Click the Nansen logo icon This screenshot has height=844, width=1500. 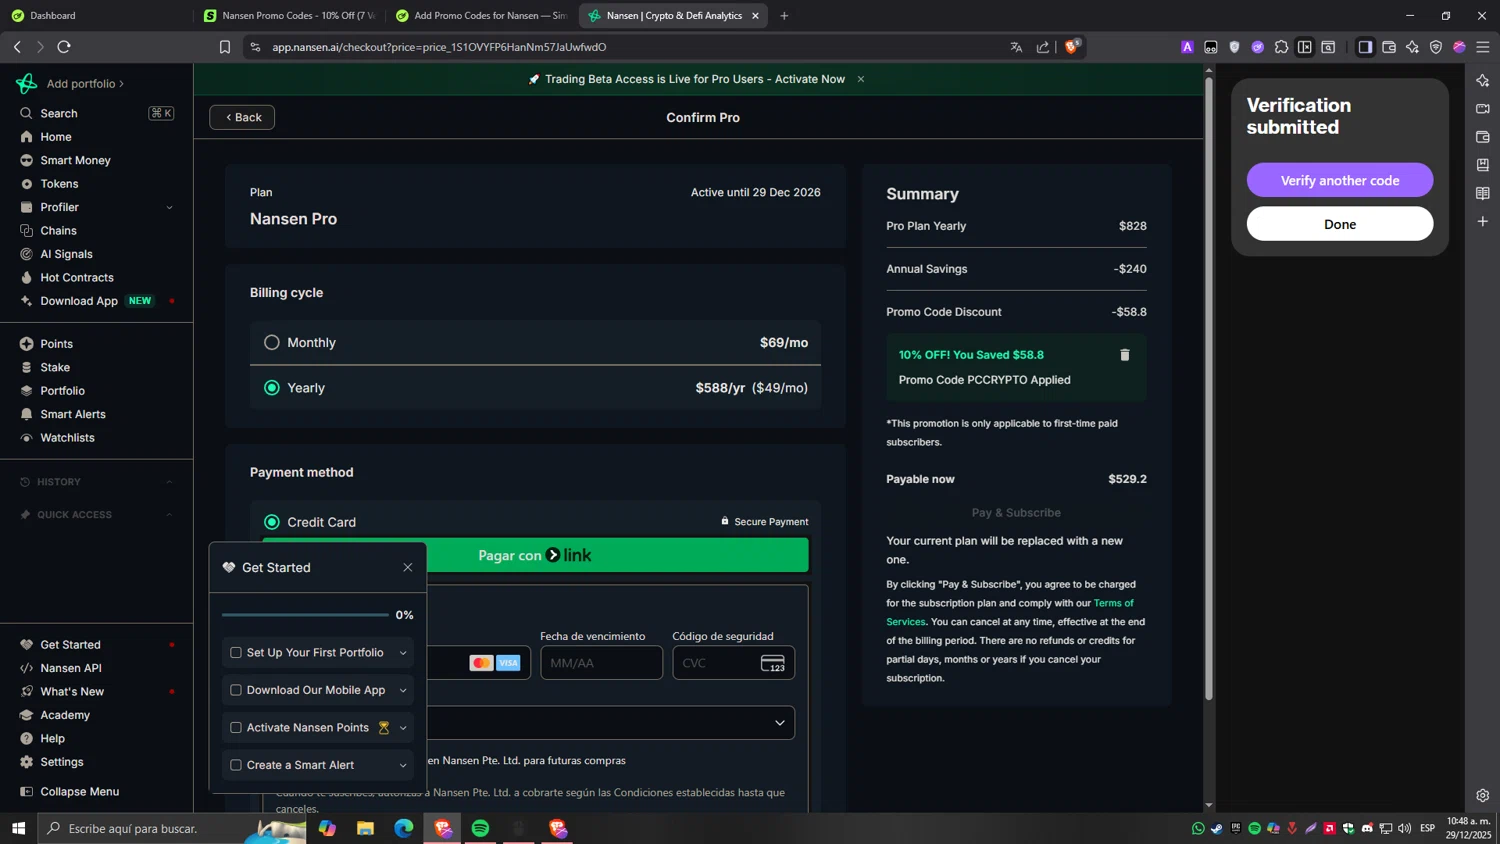pos(26,84)
